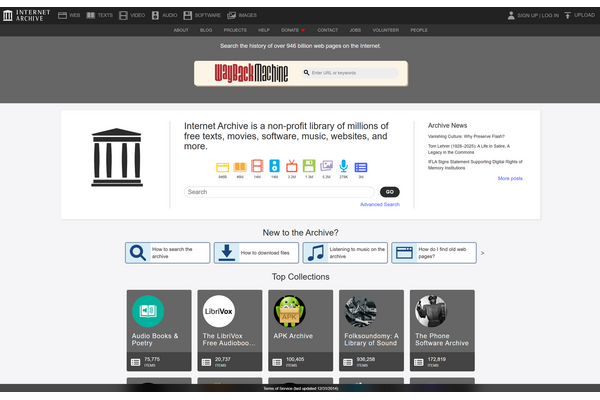Open the Advanced Search link
600x400 pixels.
pyautogui.click(x=380, y=204)
